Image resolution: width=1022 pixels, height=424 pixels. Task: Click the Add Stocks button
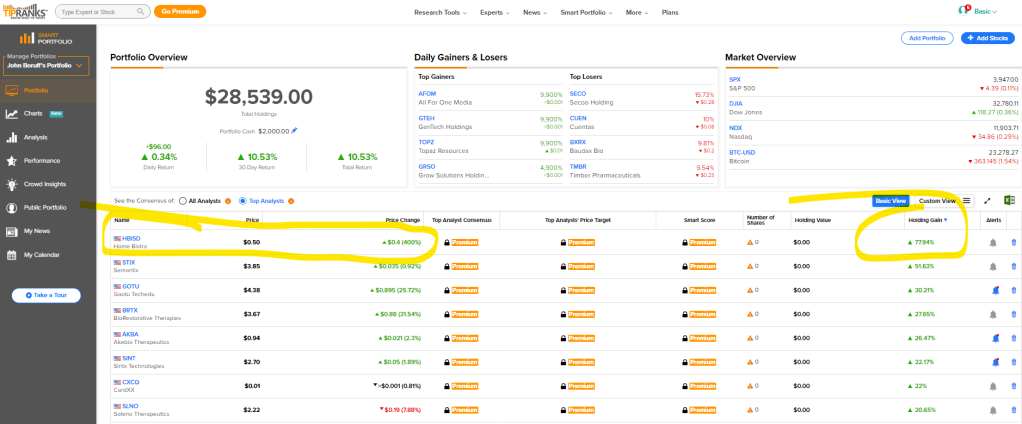point(986,38)
